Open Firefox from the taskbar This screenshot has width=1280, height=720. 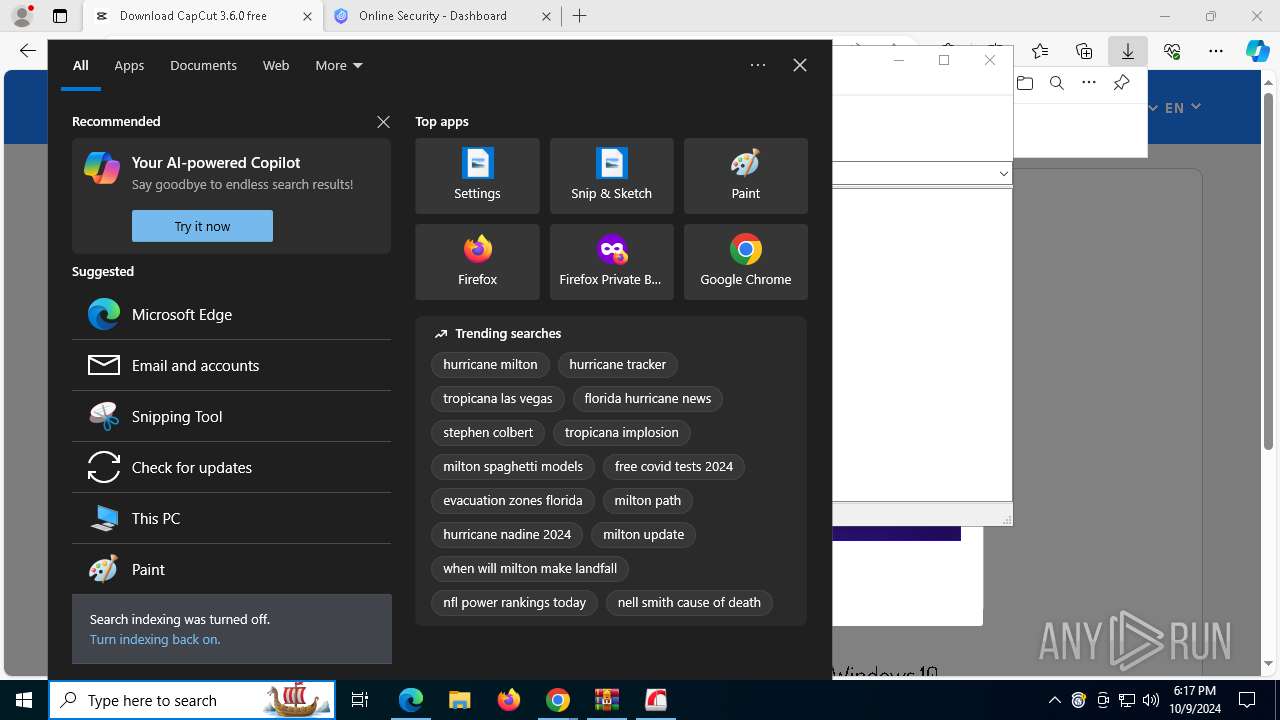click(509, 700)
